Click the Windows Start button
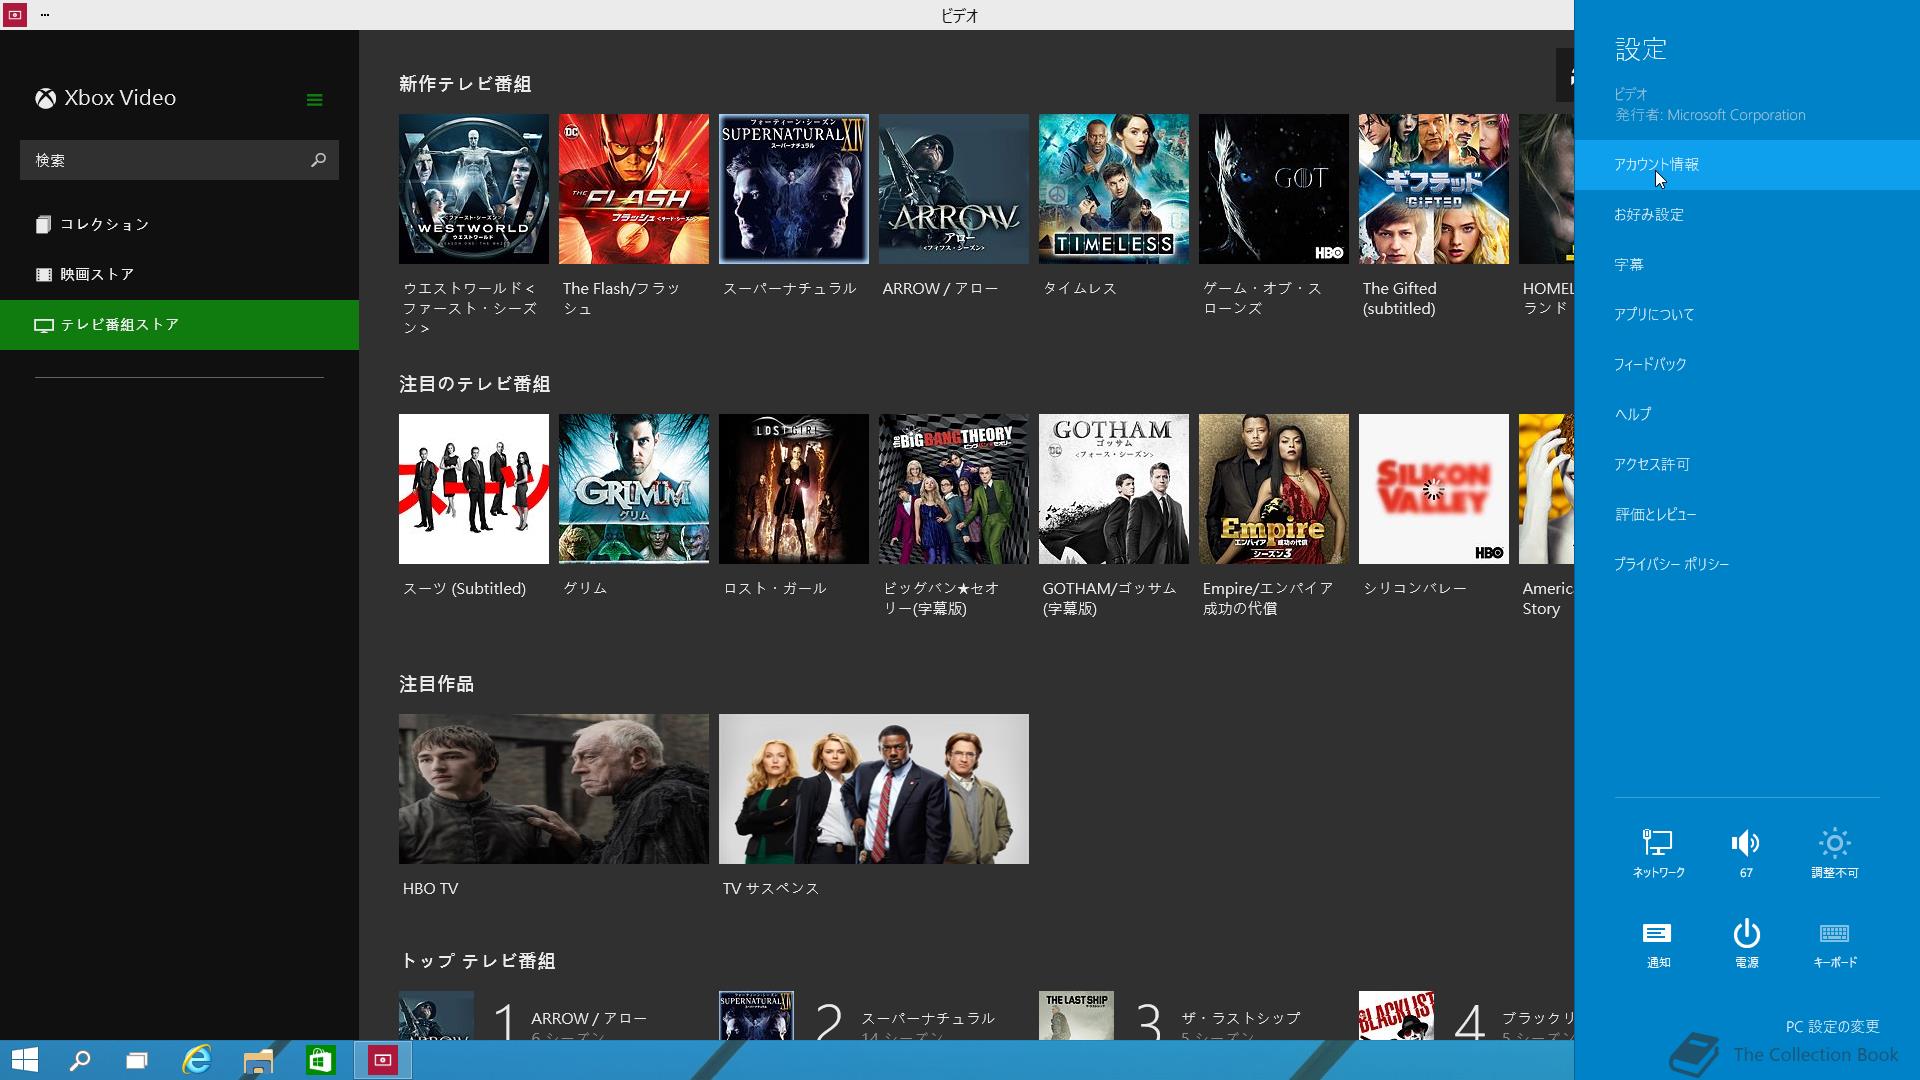 pyautogui.click(x=24, y=1060)
